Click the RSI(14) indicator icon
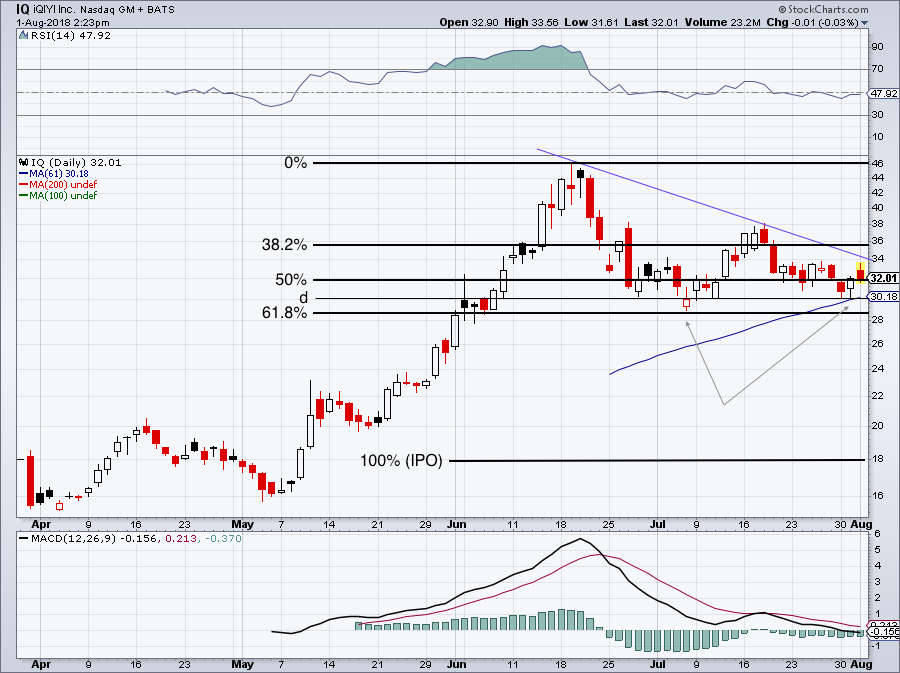 [23, 36]
